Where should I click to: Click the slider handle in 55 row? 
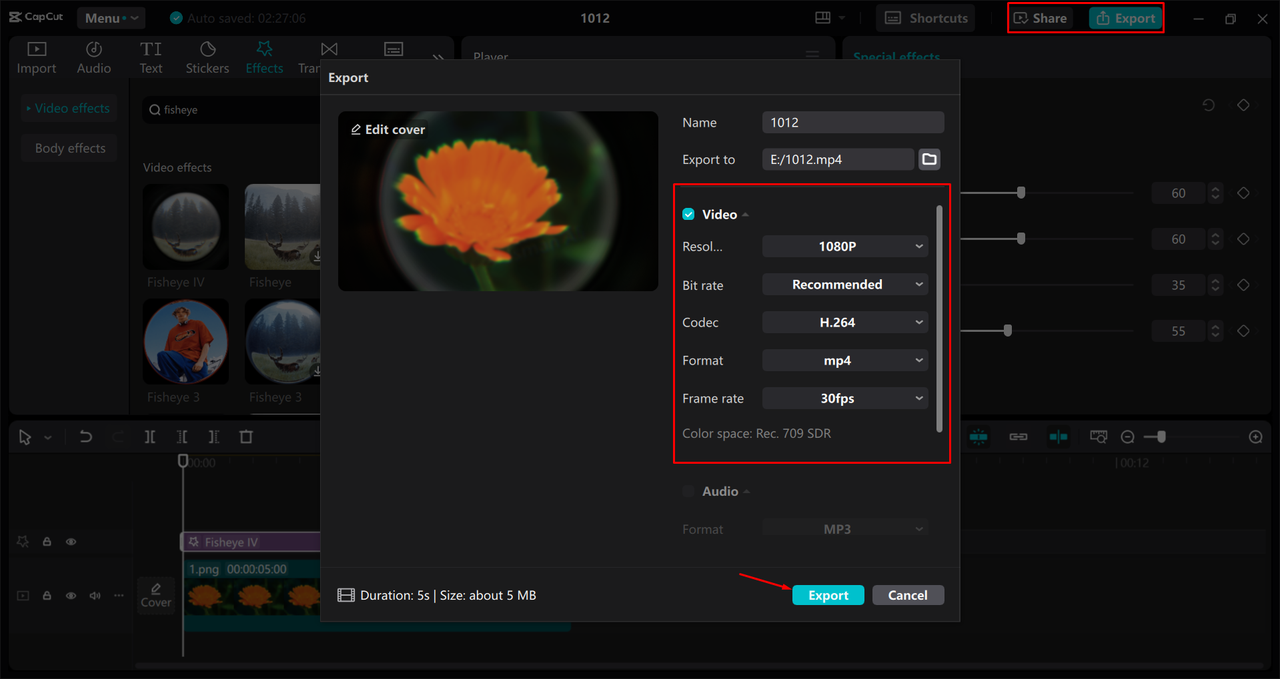click(1007, 330)
